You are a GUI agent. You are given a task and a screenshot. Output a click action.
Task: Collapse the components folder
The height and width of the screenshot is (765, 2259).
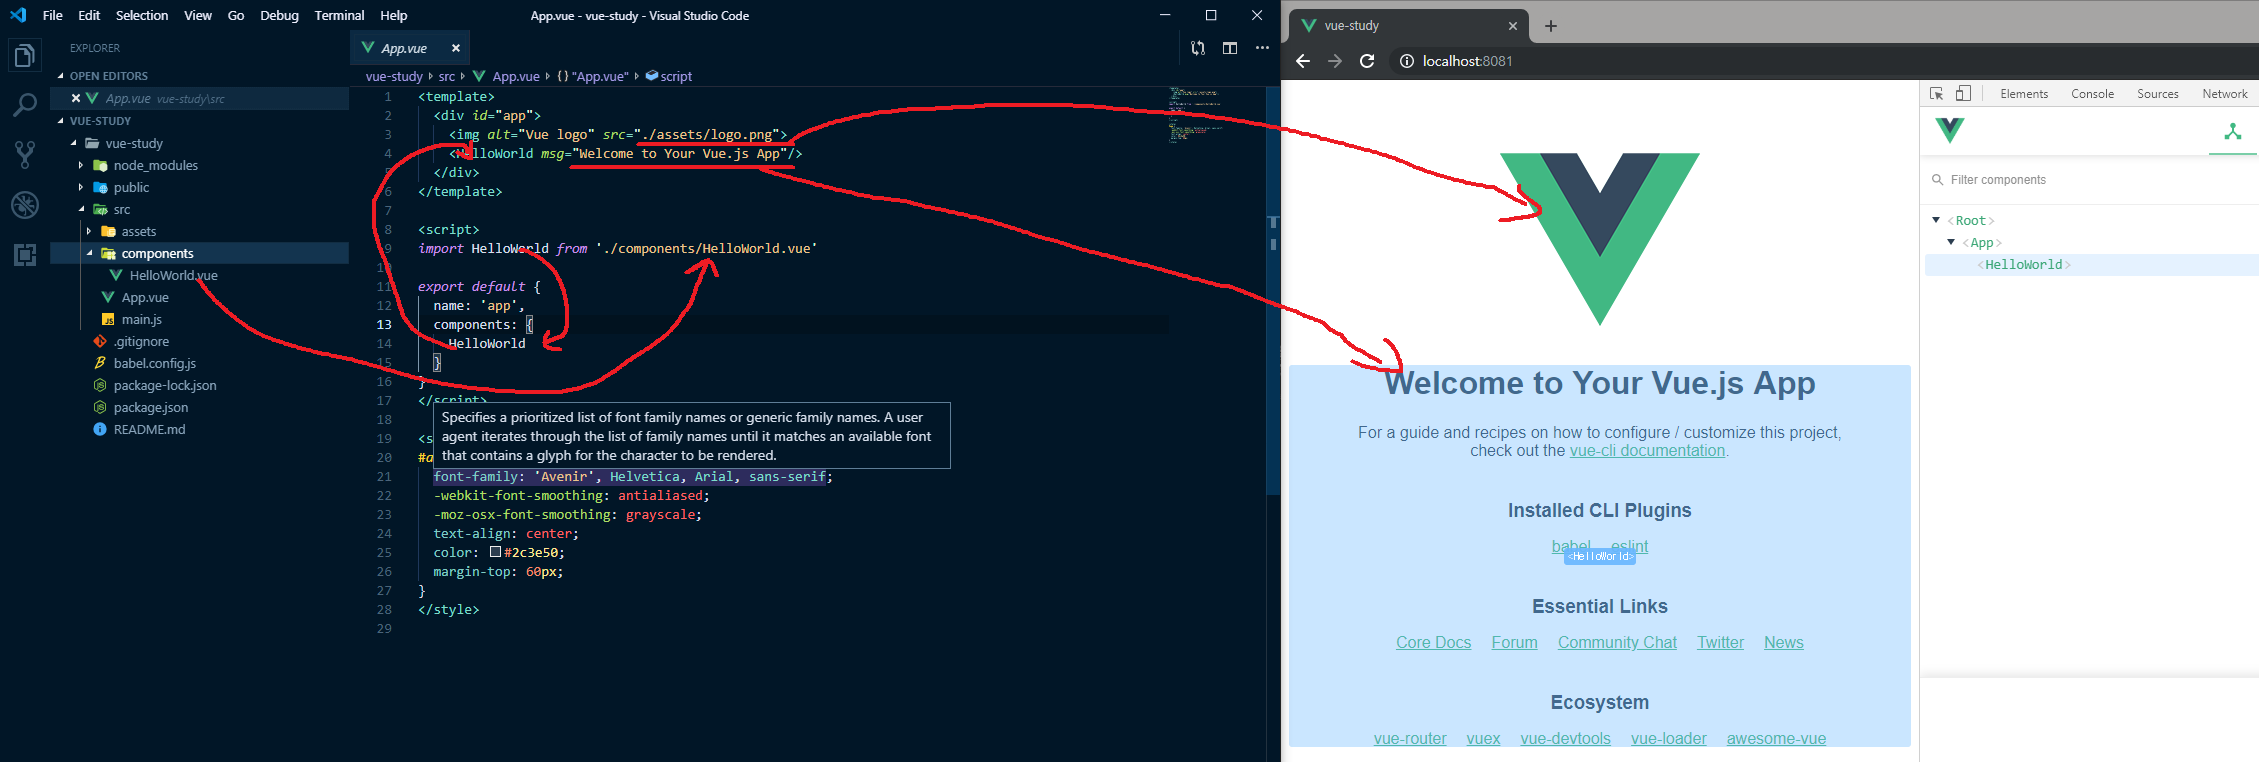90,253
